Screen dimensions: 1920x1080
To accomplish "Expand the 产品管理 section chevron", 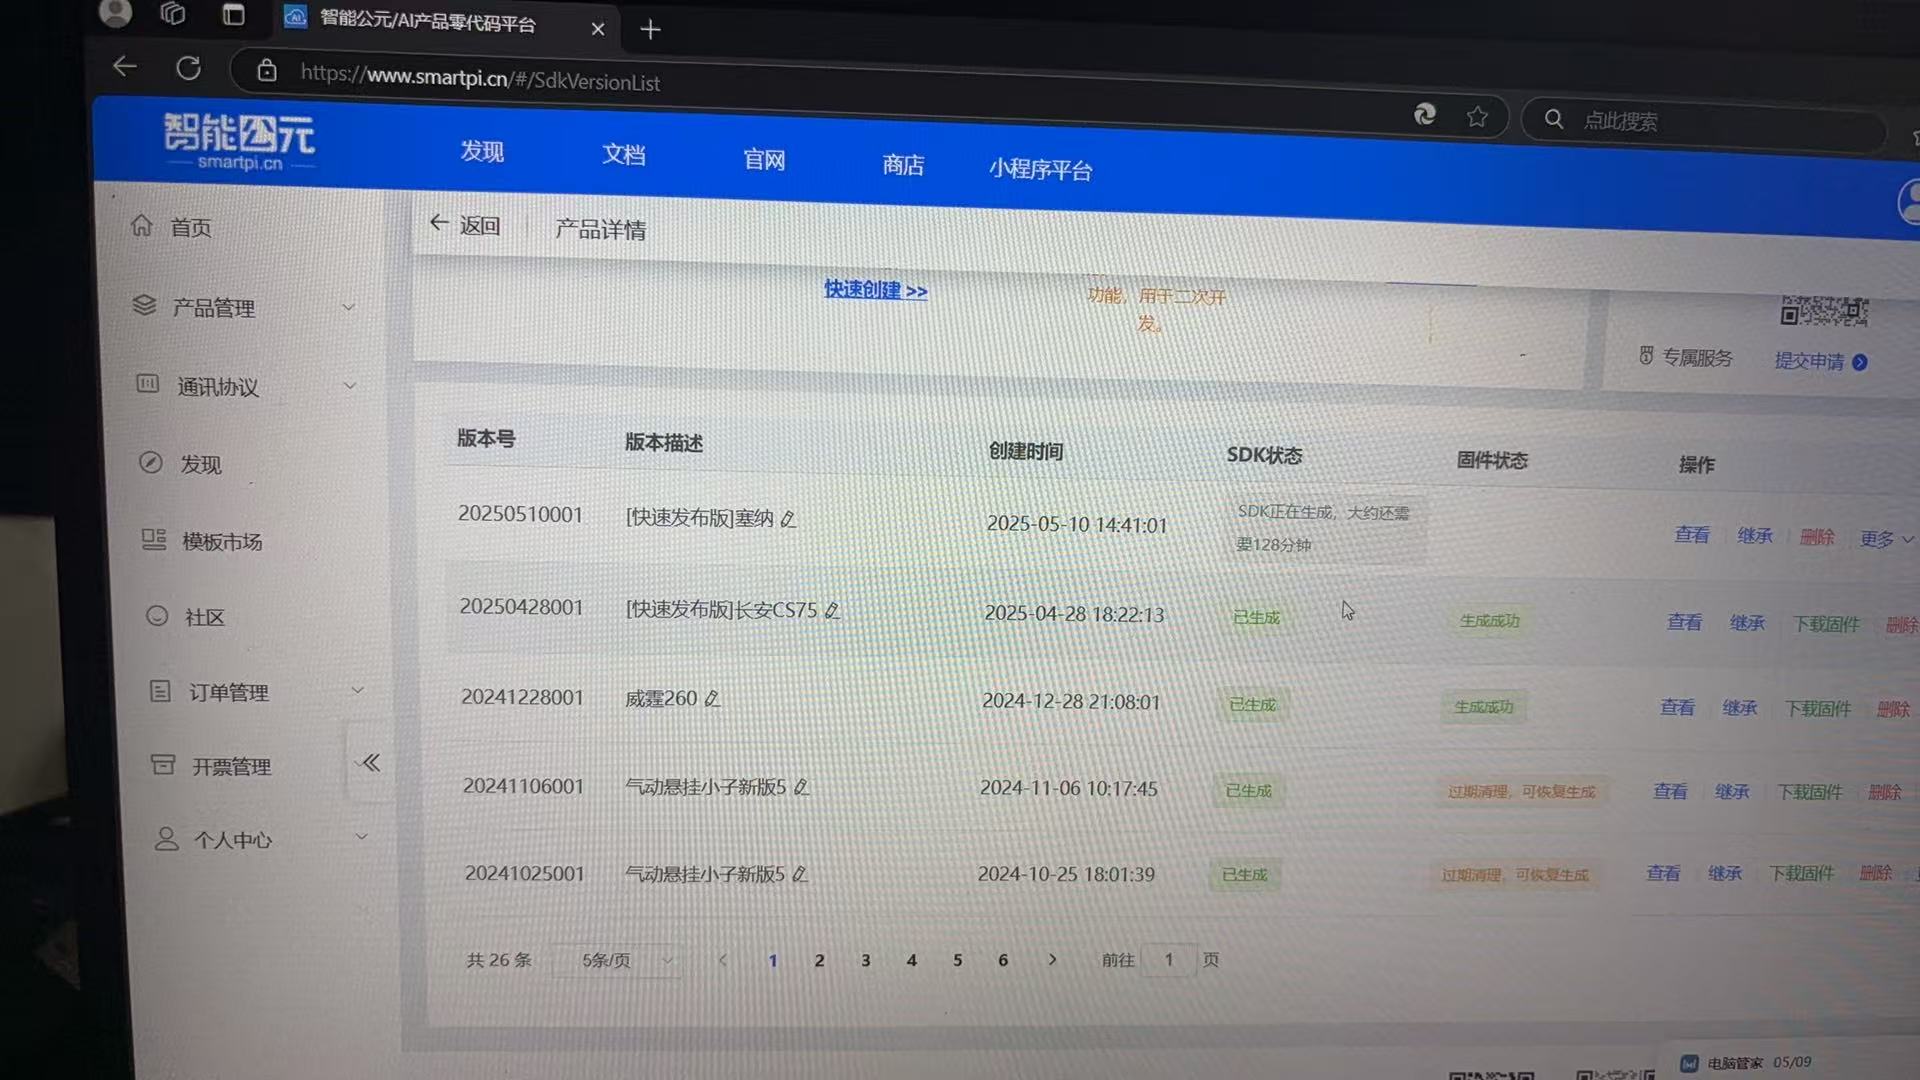I will [348, 307].
